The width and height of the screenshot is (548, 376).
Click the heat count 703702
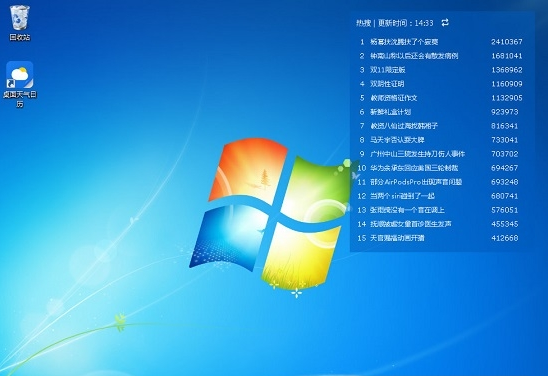pos(505,154)
